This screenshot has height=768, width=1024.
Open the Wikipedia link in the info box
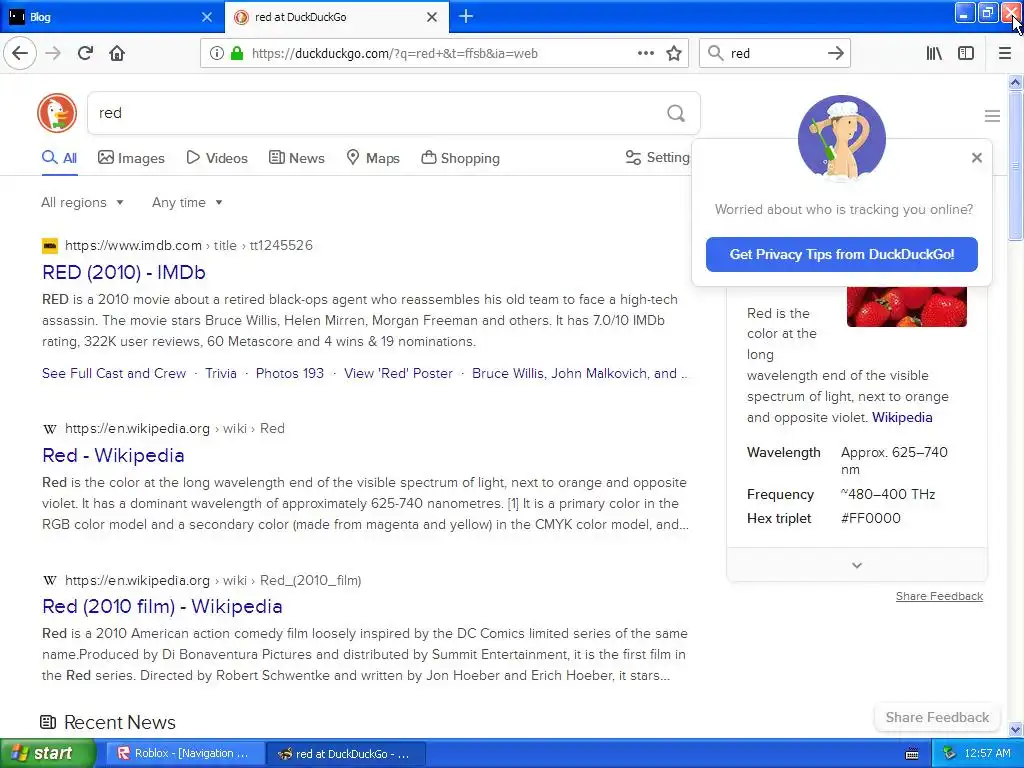click(x=902, y=417)
